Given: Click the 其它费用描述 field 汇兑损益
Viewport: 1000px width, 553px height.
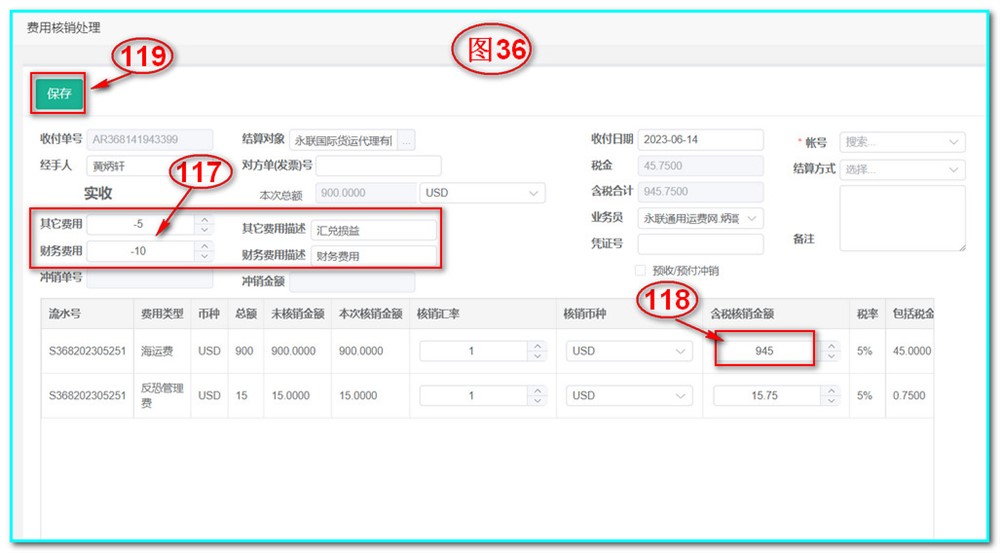Looking at the screenshot, I should (374, 230).
